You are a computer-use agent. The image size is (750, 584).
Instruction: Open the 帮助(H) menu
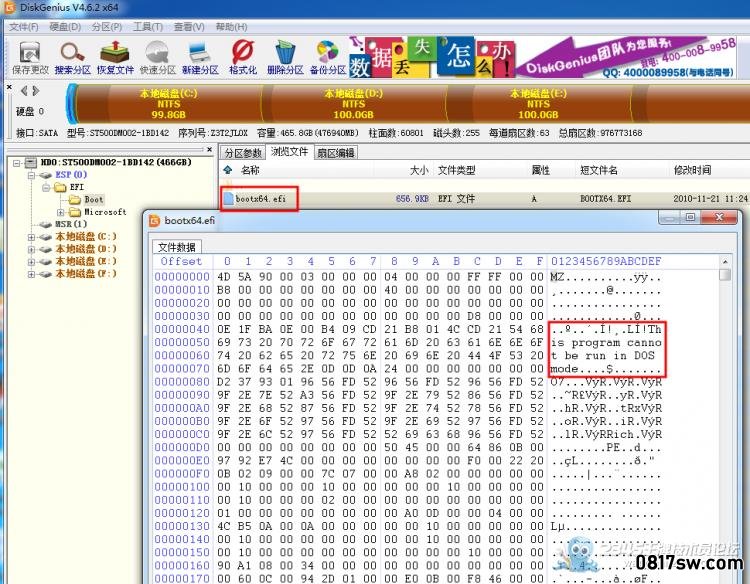click(x=231, y=27)
